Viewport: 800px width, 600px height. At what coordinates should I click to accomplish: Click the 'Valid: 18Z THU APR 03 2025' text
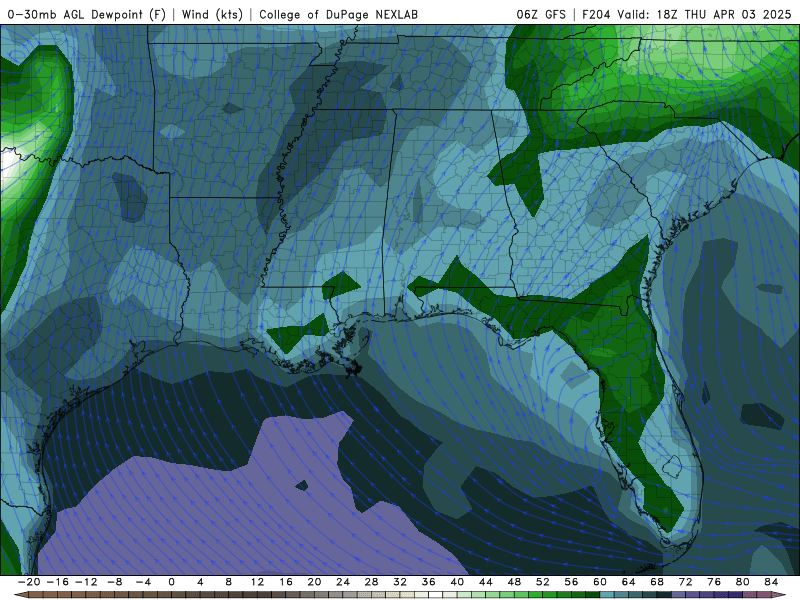(705, 14)
